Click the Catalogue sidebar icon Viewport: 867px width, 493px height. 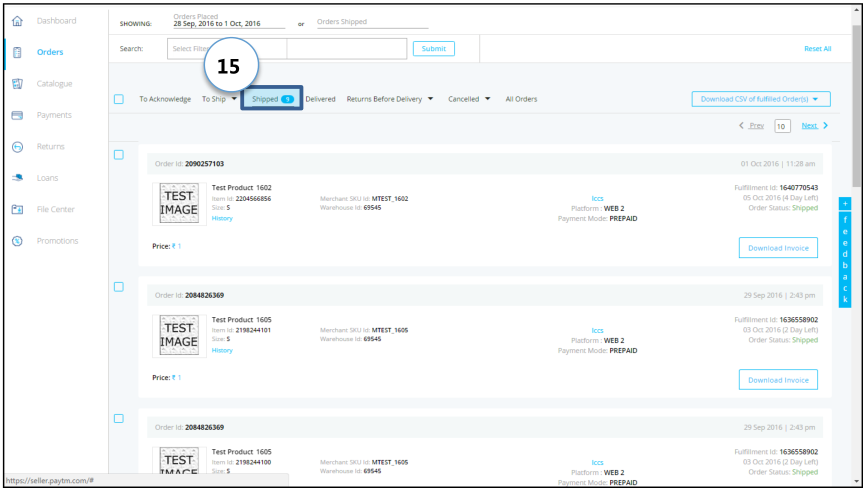coord(17,83)
